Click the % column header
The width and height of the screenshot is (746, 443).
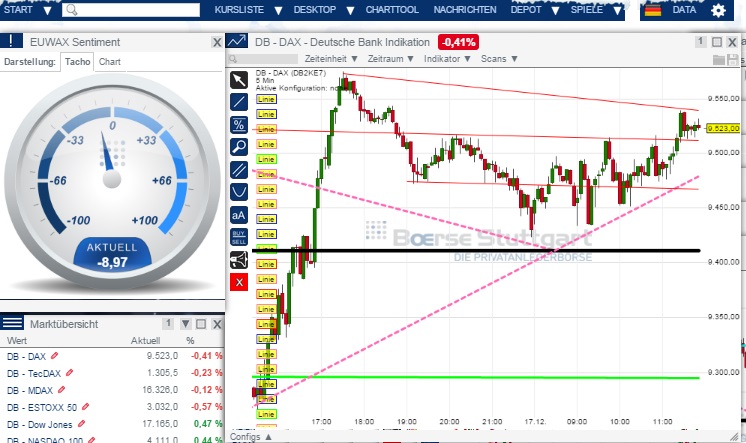[190, 341]
